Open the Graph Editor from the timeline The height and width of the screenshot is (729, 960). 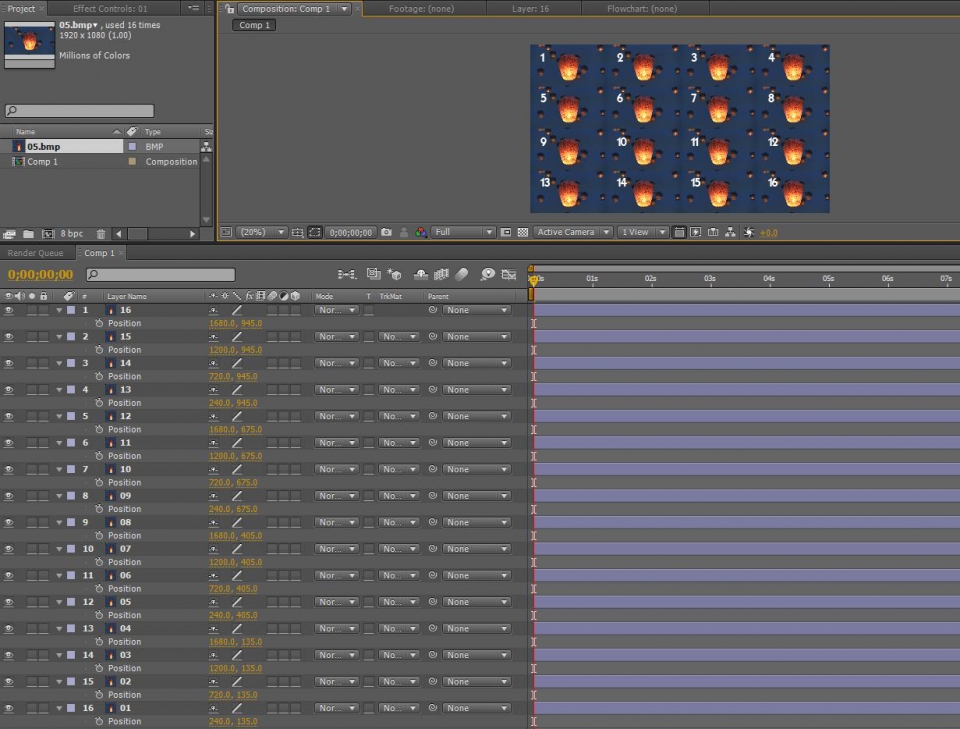click(x=508, y=274)
